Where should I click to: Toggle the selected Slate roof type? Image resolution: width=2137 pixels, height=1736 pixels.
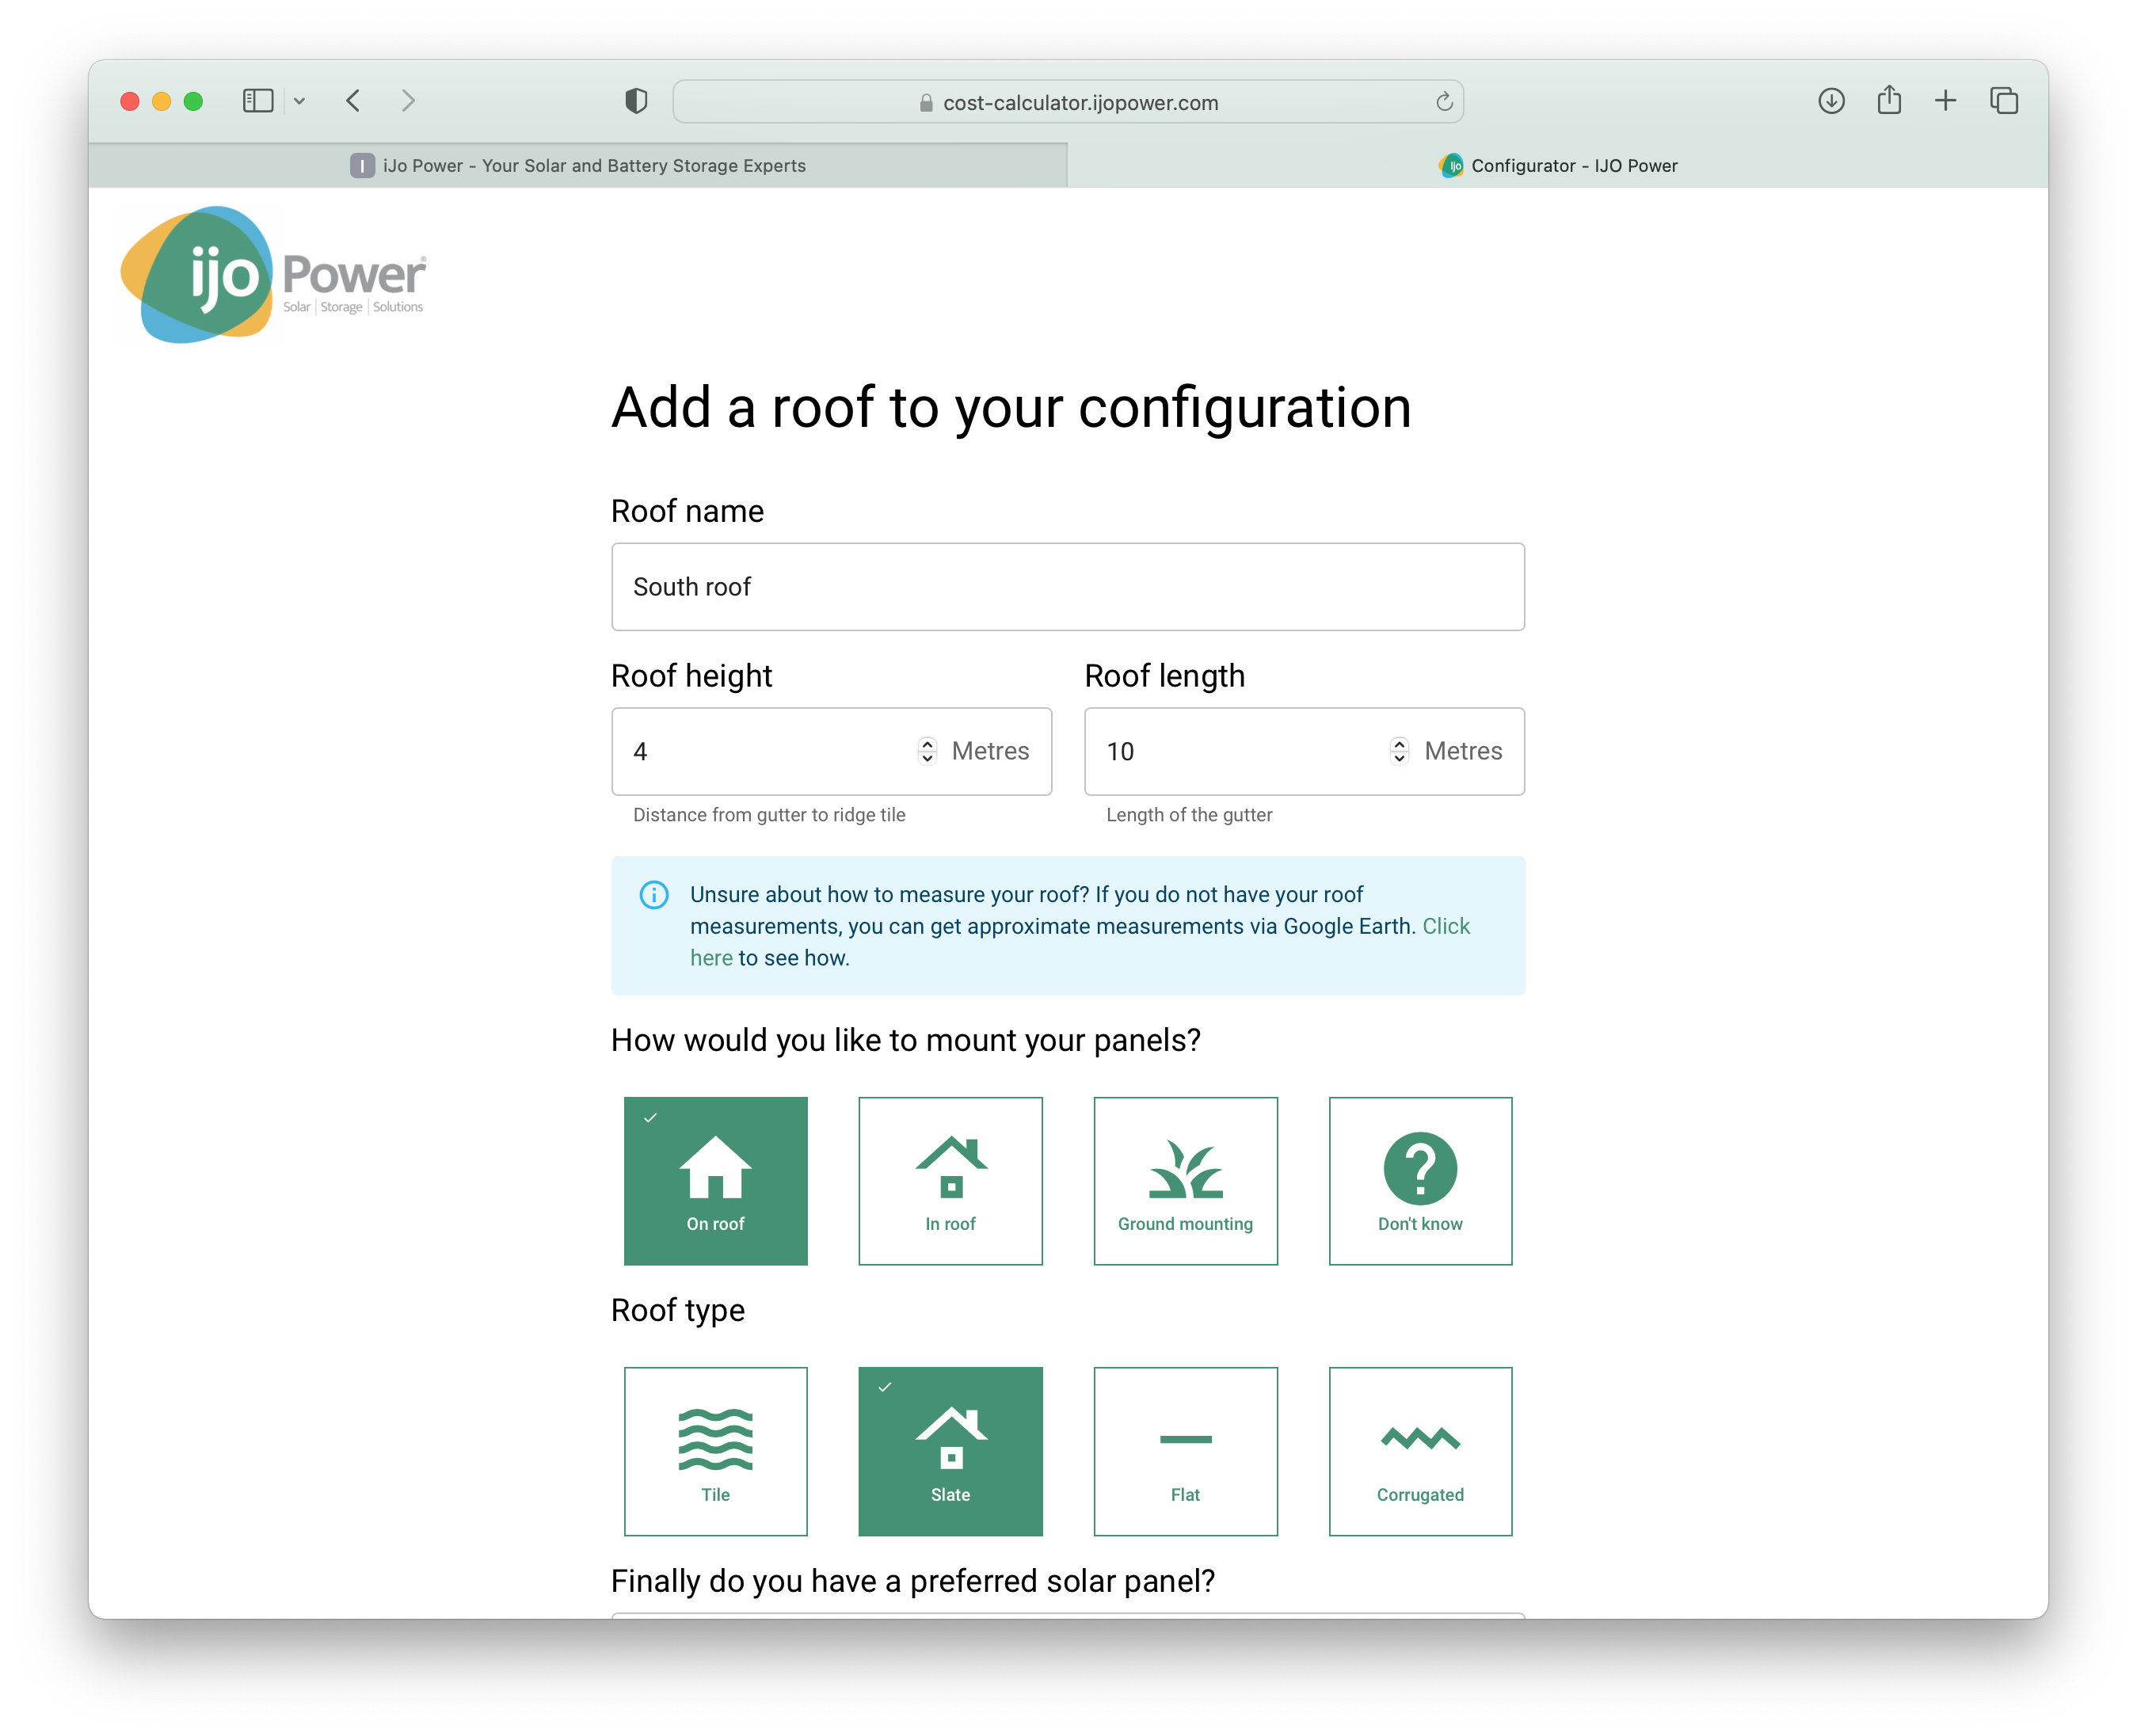pyautogui.click(x=950, y=1450)
